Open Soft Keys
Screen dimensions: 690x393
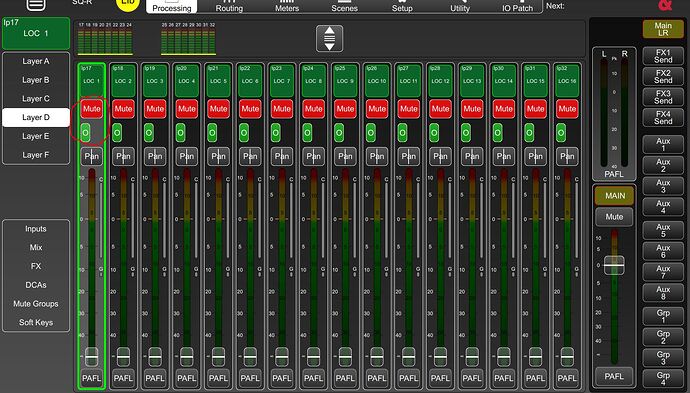(36, 322)
